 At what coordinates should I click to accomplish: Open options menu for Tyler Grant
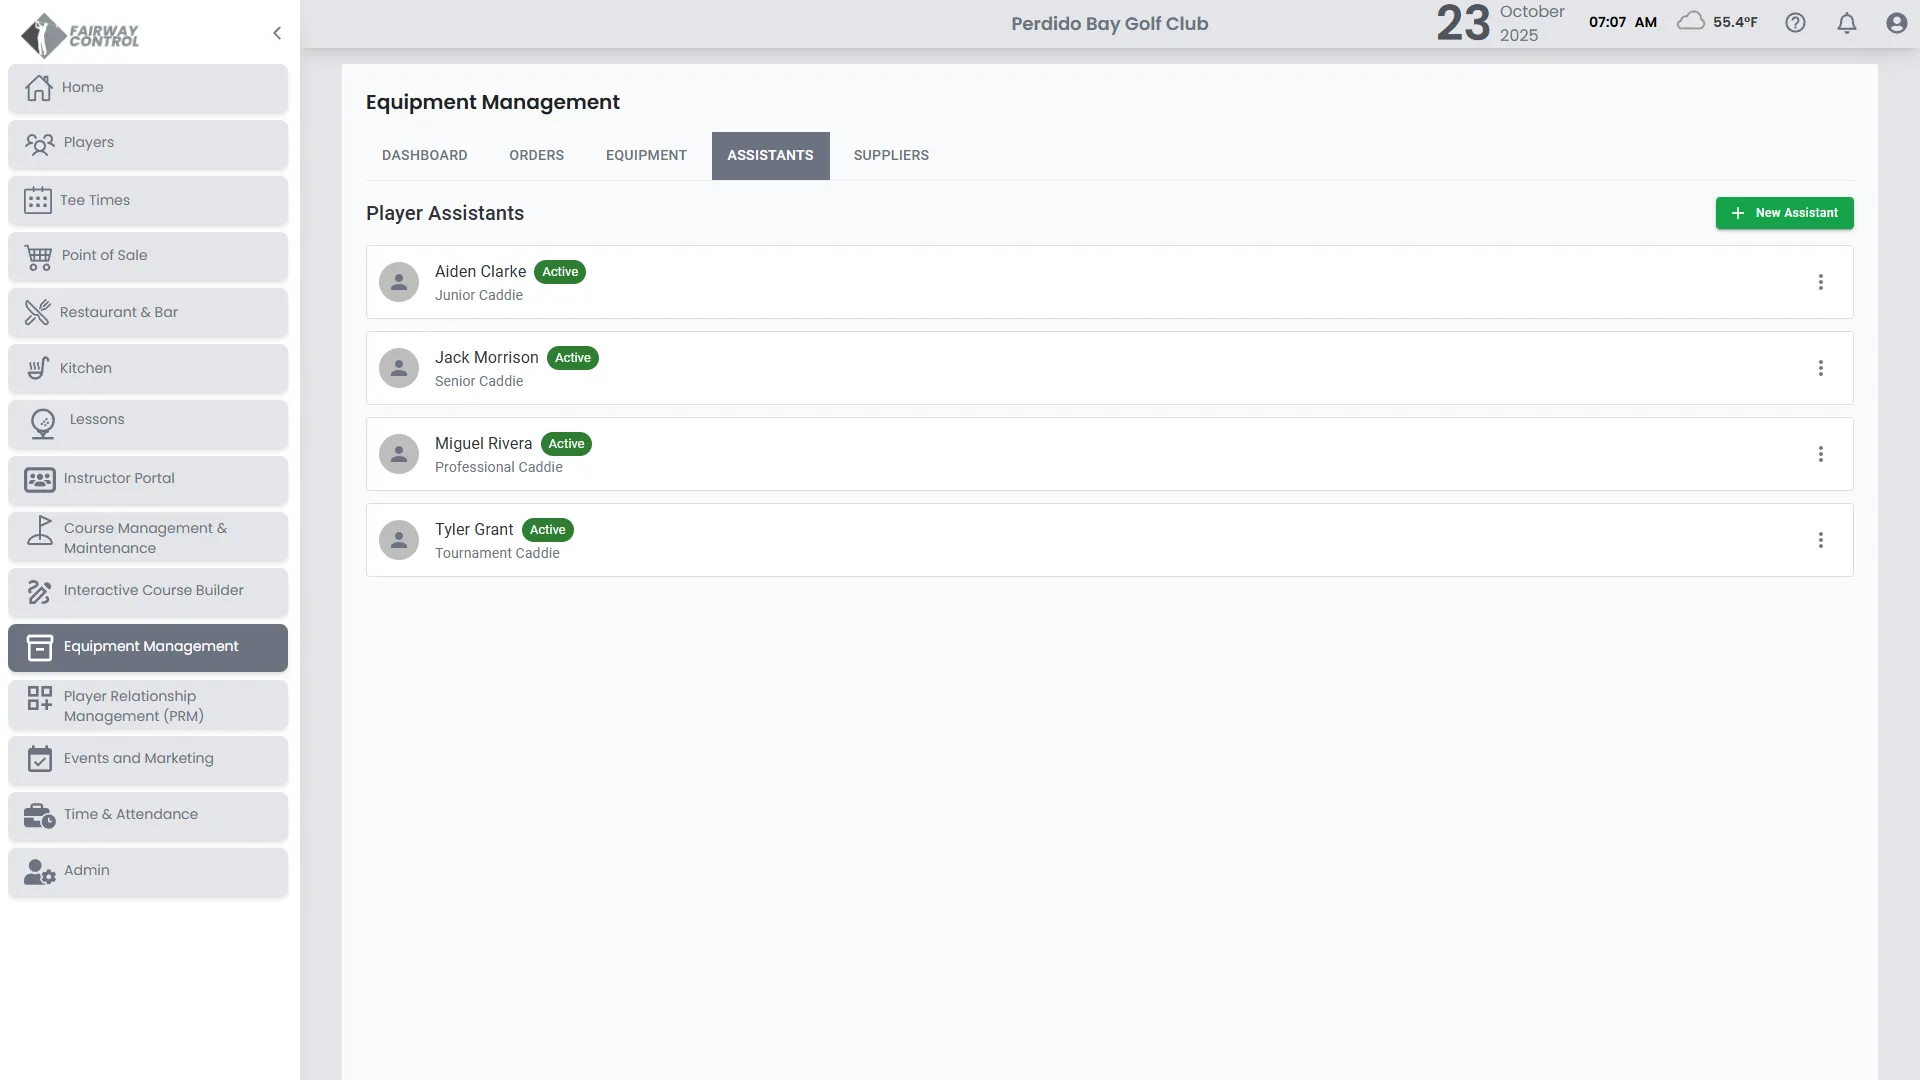pos(1820,540)
